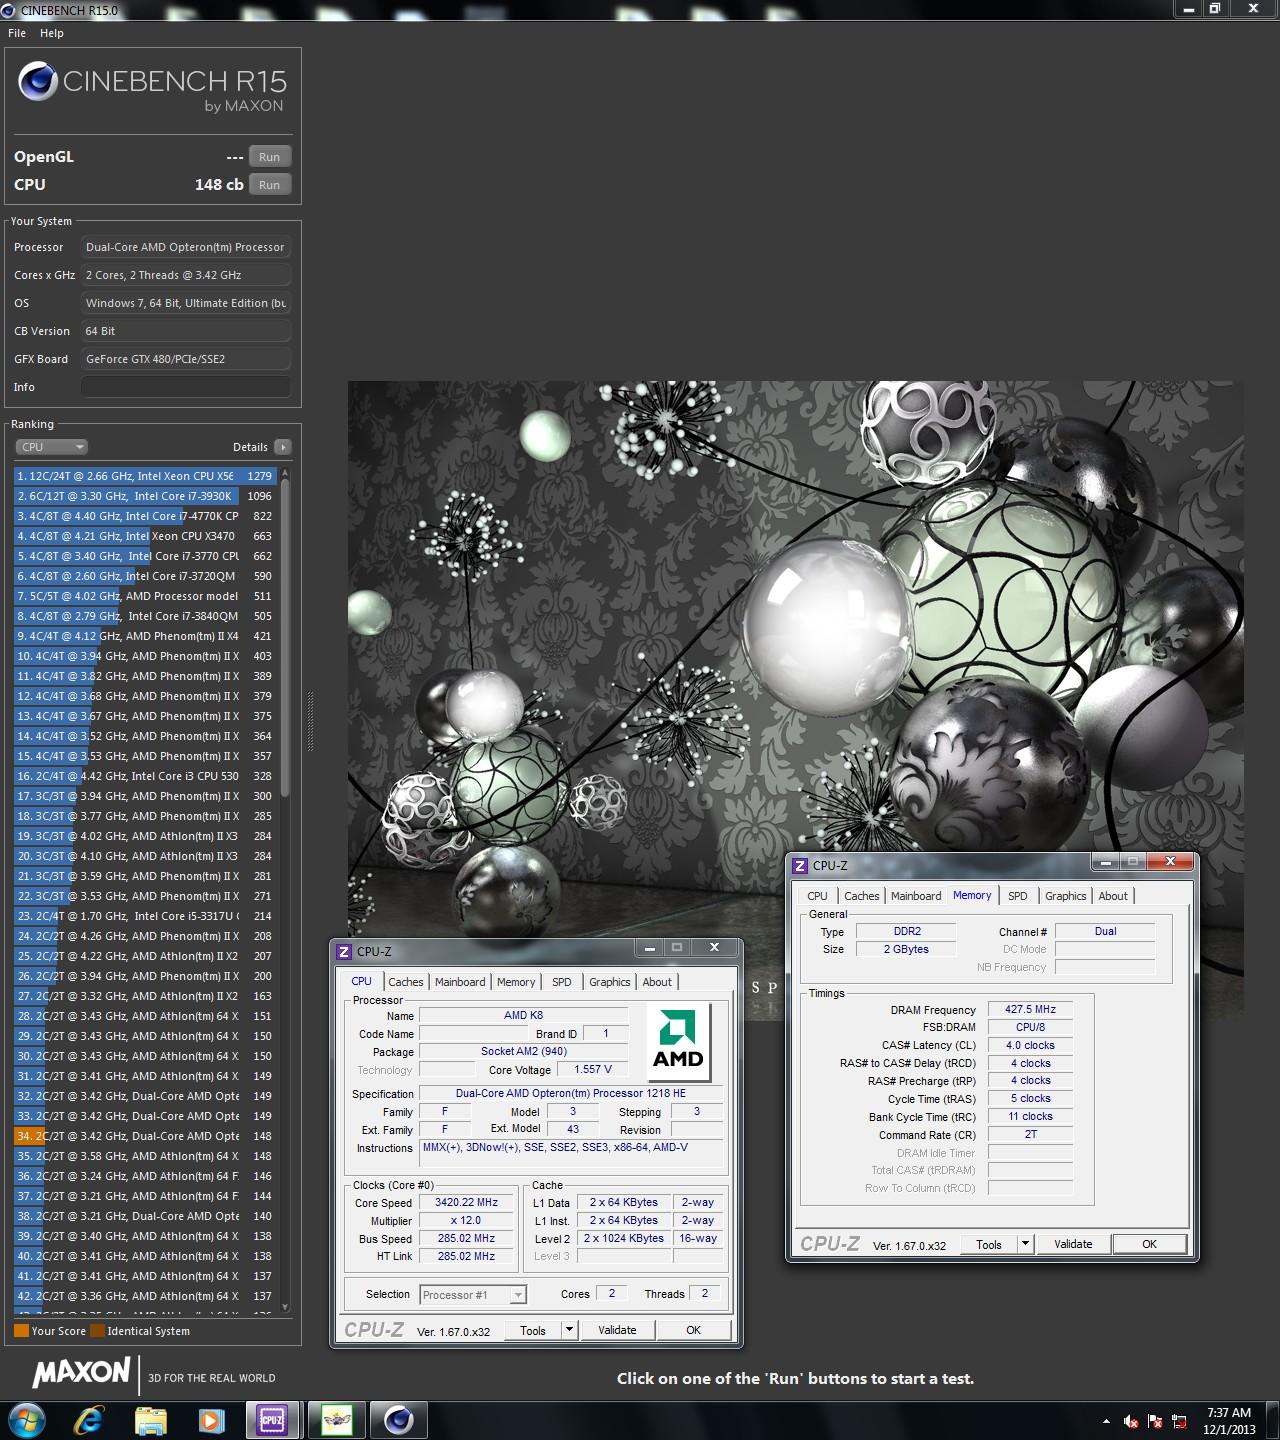Click the Your Score orange legend swatch

(21, 1331)
